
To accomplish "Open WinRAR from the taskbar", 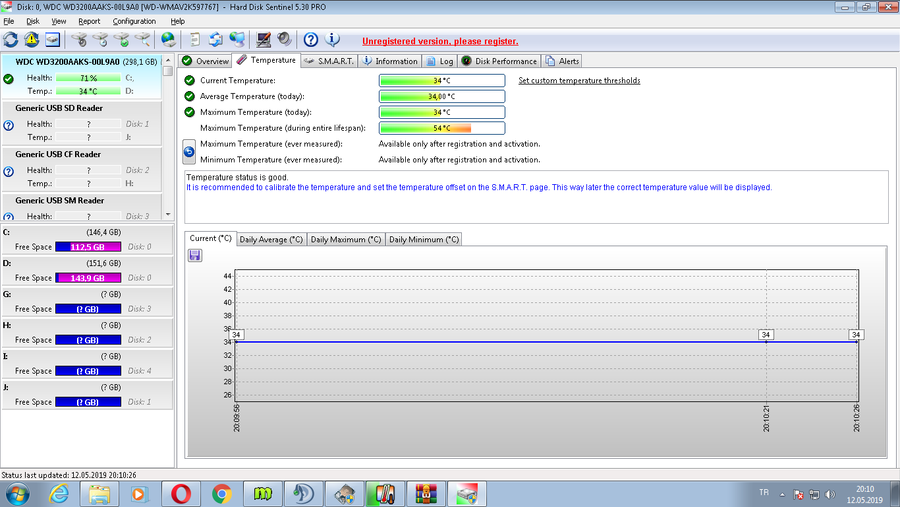I will (x=426, y=494).
